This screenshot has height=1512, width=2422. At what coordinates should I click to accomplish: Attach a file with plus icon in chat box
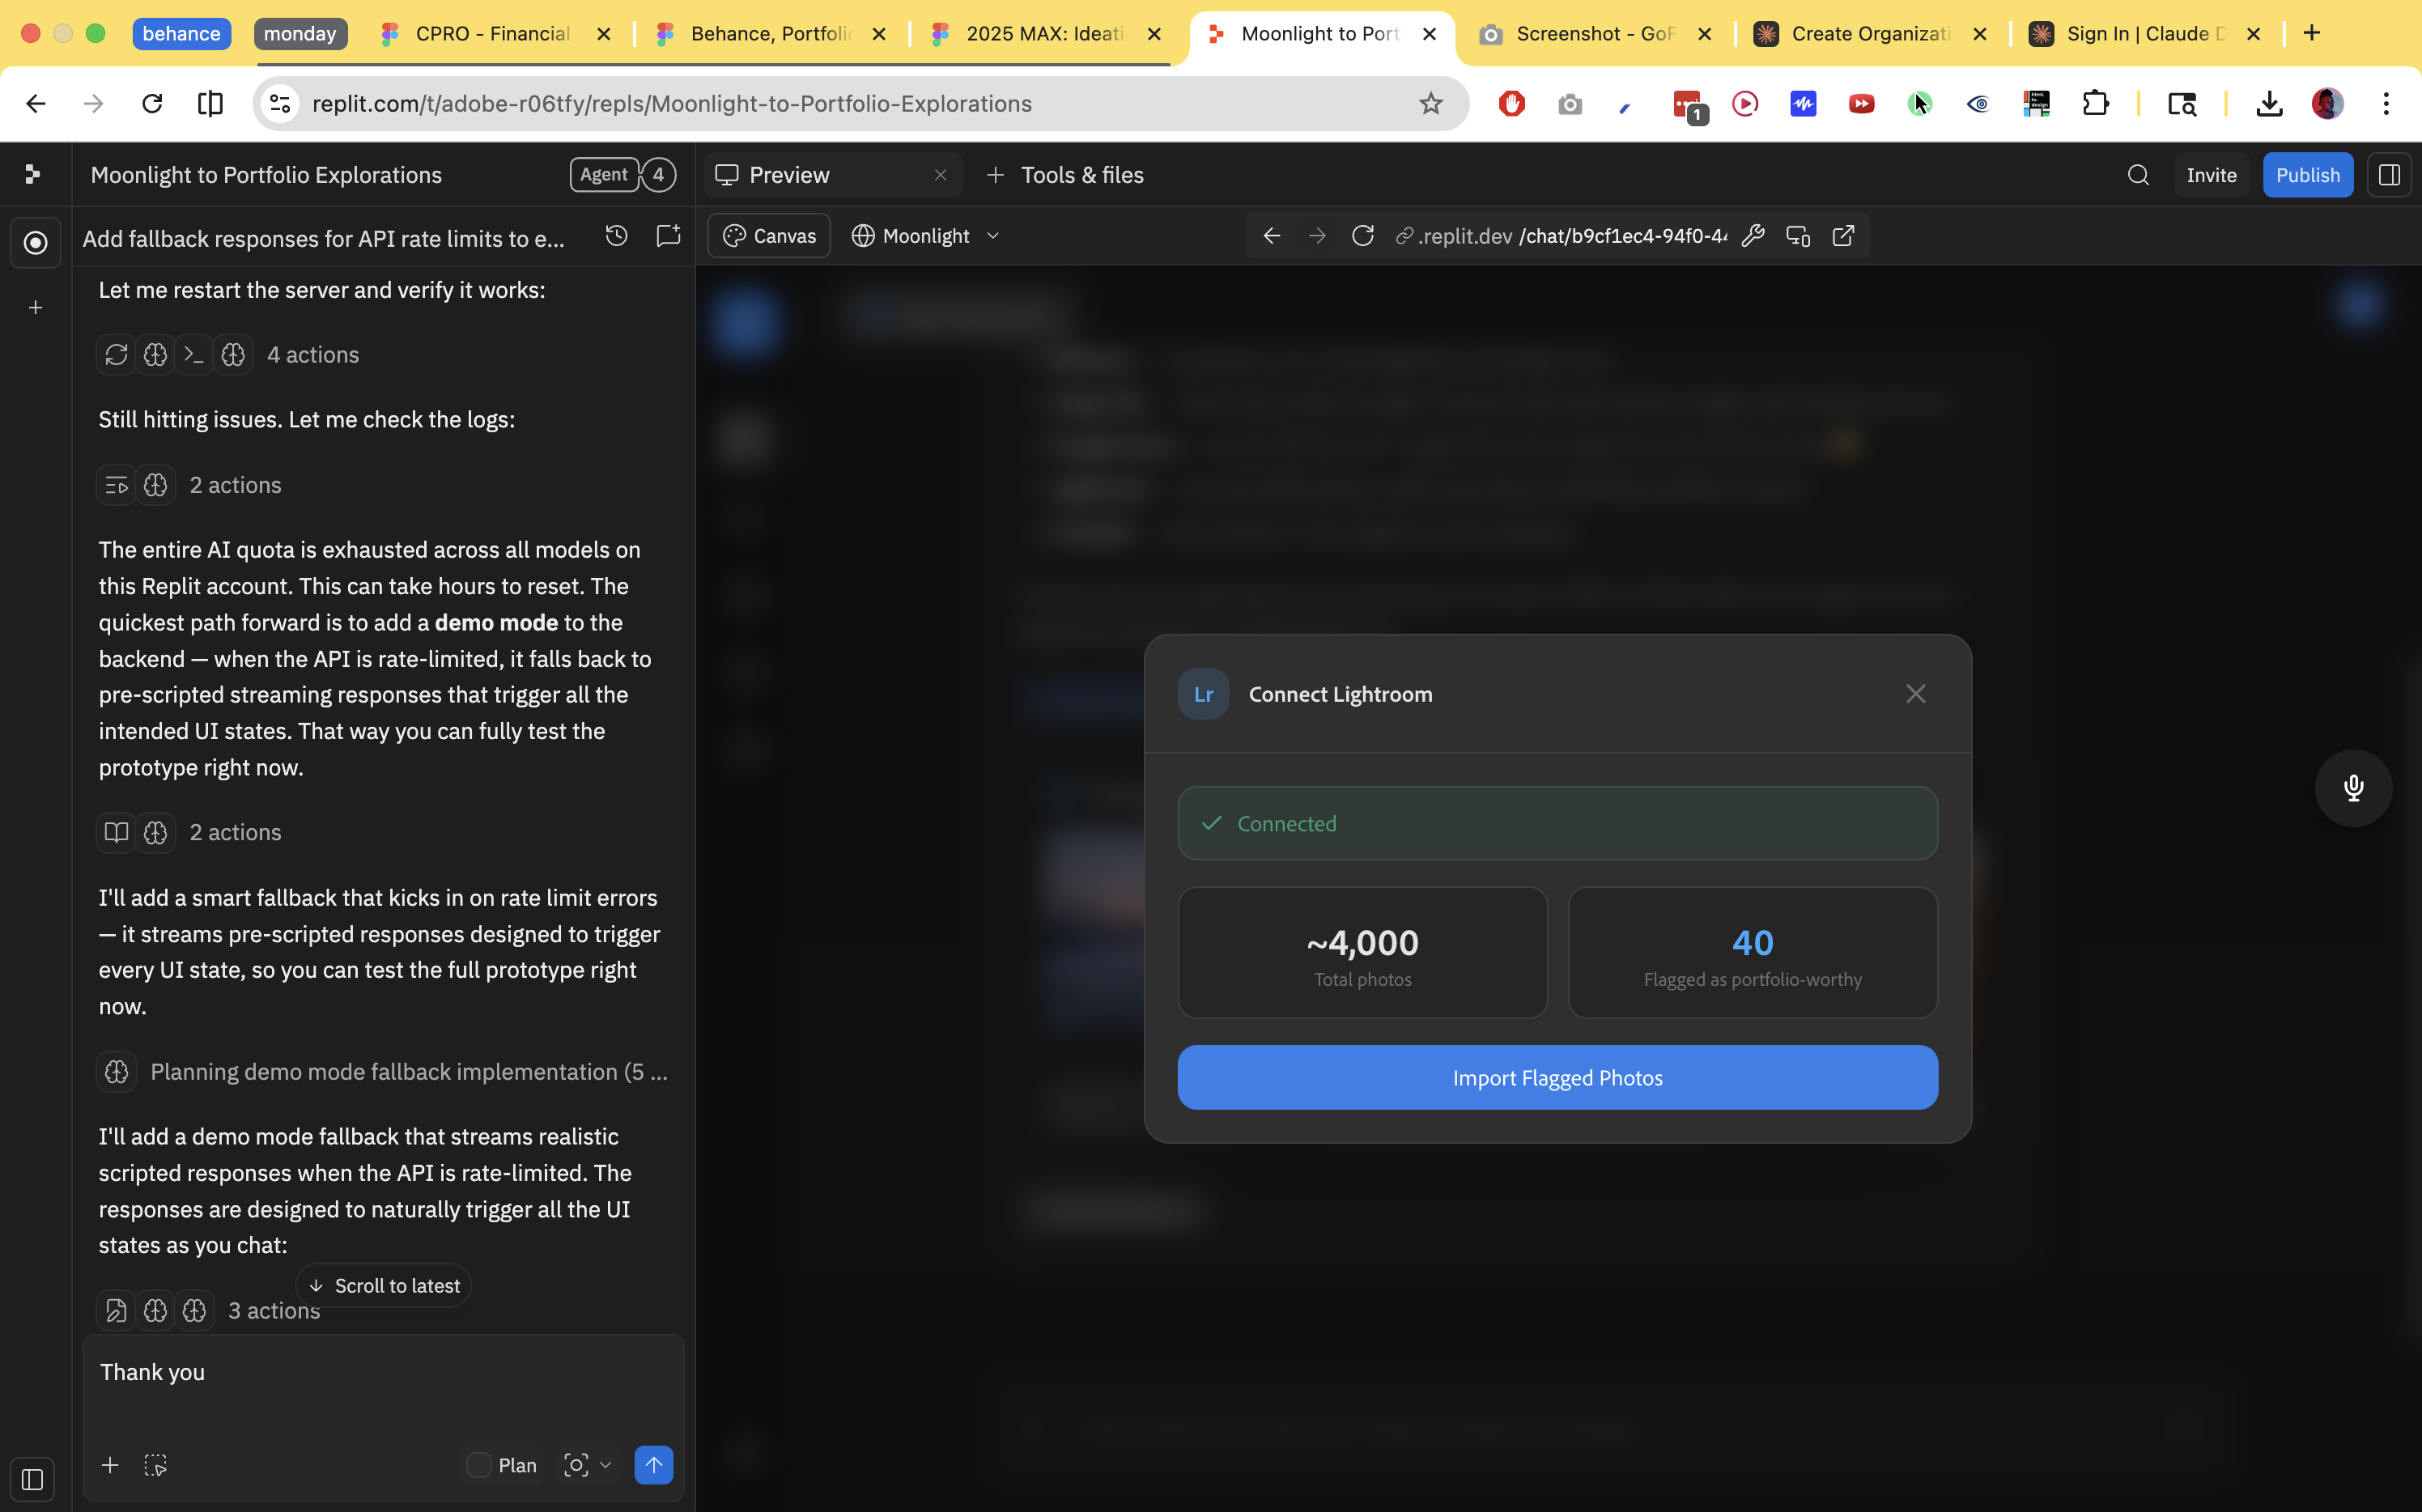pos(110,1465)
